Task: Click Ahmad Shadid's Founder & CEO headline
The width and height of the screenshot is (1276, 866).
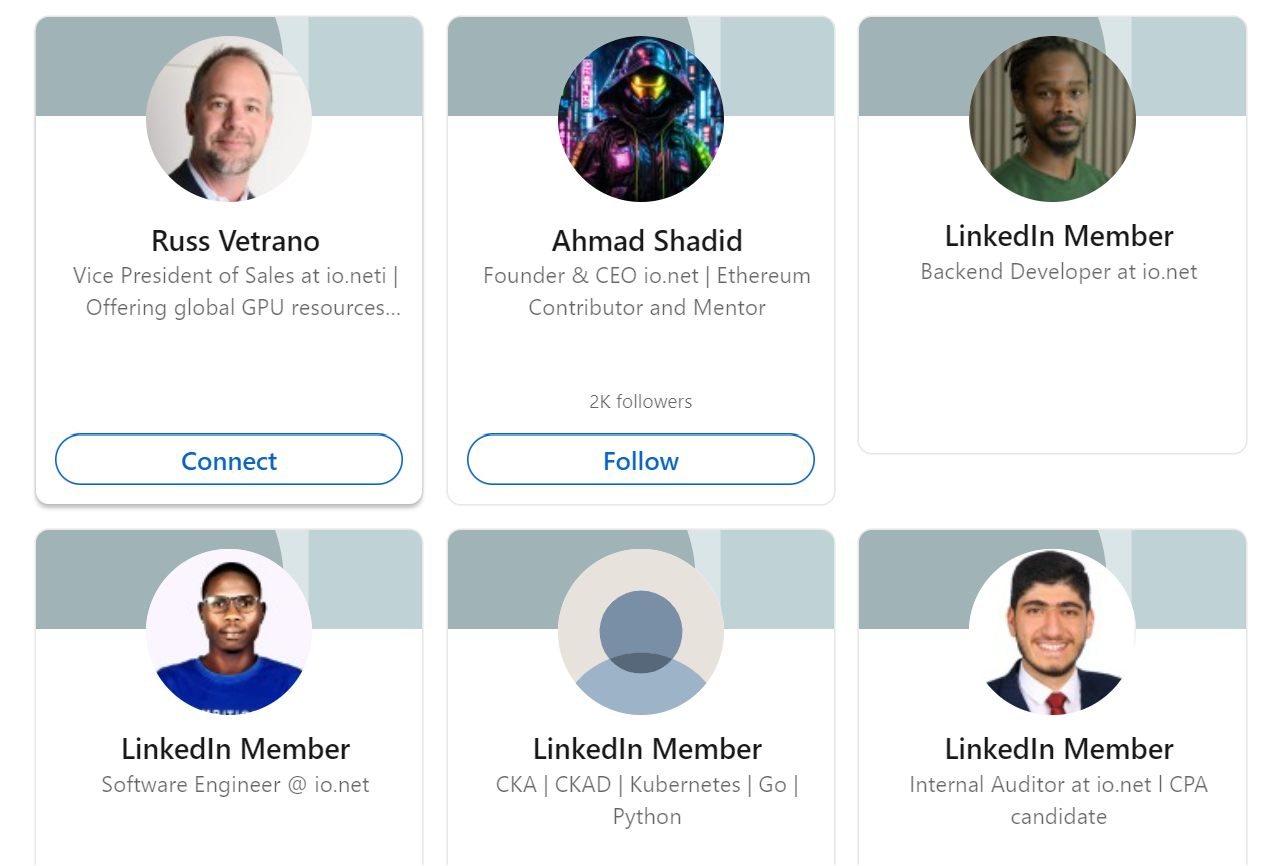Action: 647,291
